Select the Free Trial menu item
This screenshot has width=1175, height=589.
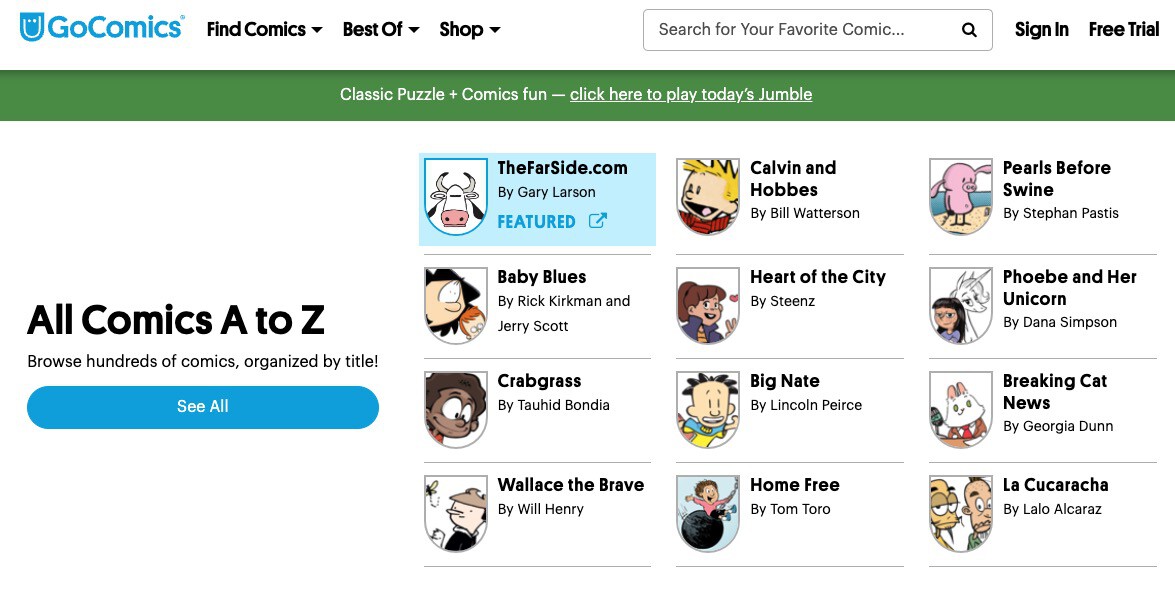click(1123, 30)
